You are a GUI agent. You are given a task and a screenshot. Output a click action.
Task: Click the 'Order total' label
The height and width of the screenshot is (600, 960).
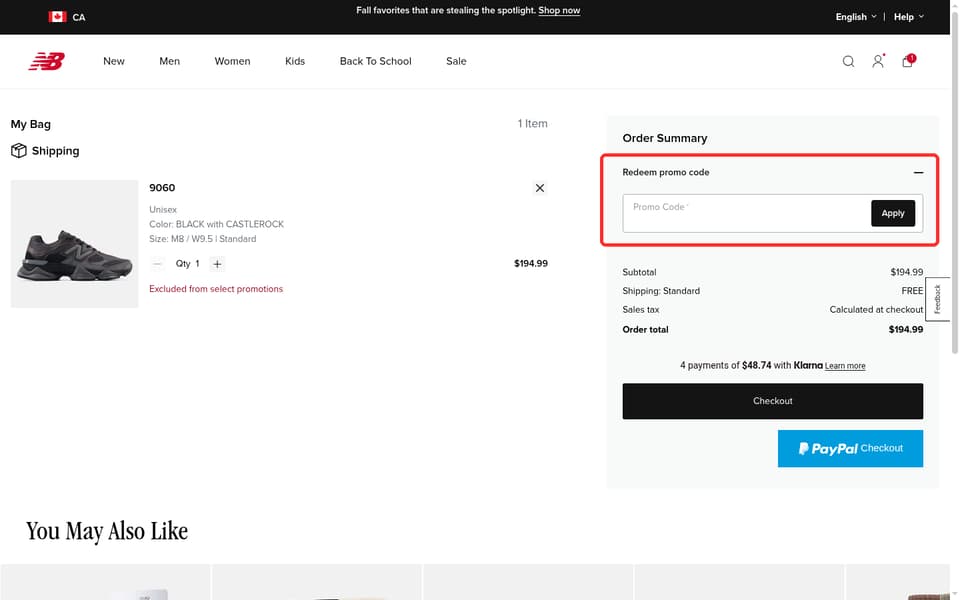point(645,329)
